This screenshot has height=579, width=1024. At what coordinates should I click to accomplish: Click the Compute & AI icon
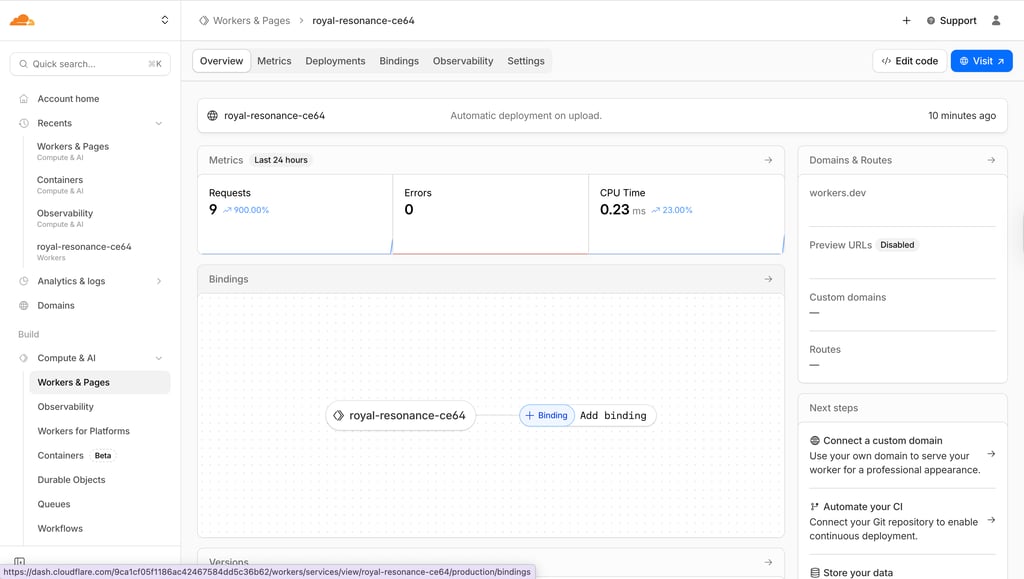(x=24, y=358)
